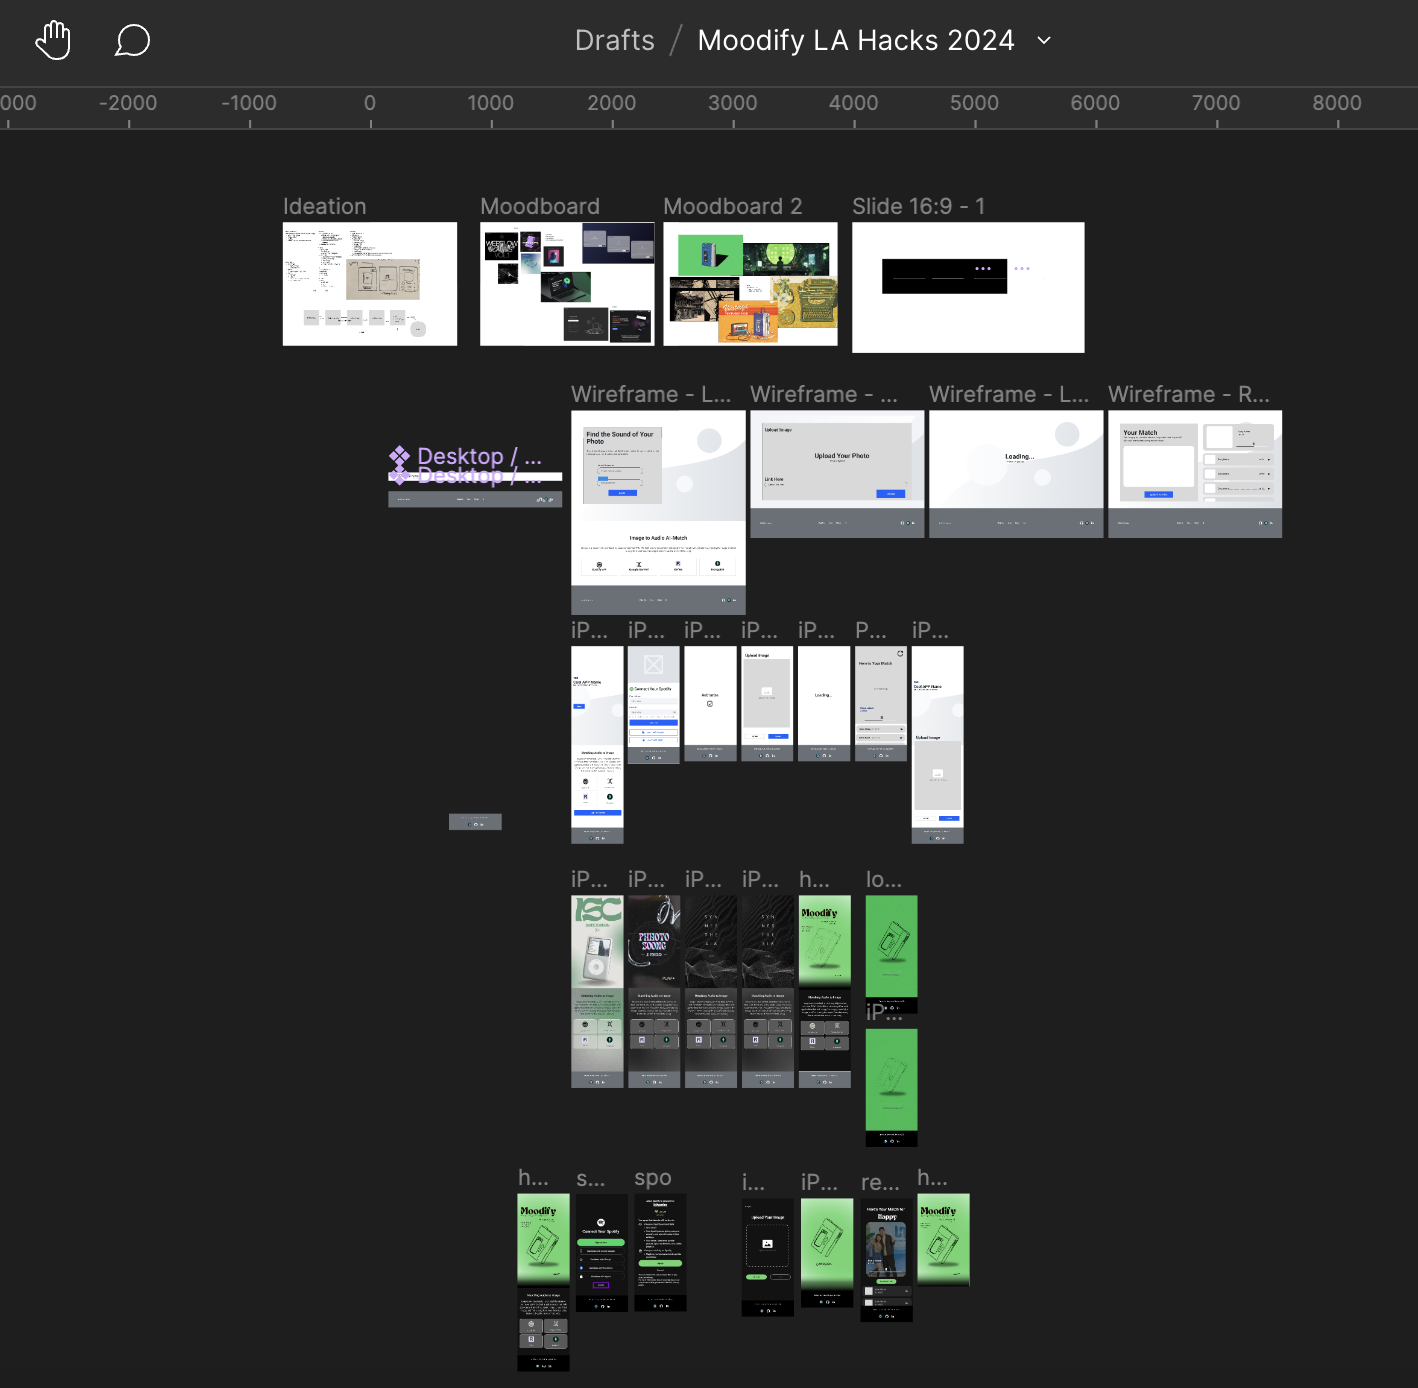1418x1388 pixels.
Task: Select the mobile 'Connect Your Spotify' wireframe
Action: click(x=653, y=705)
